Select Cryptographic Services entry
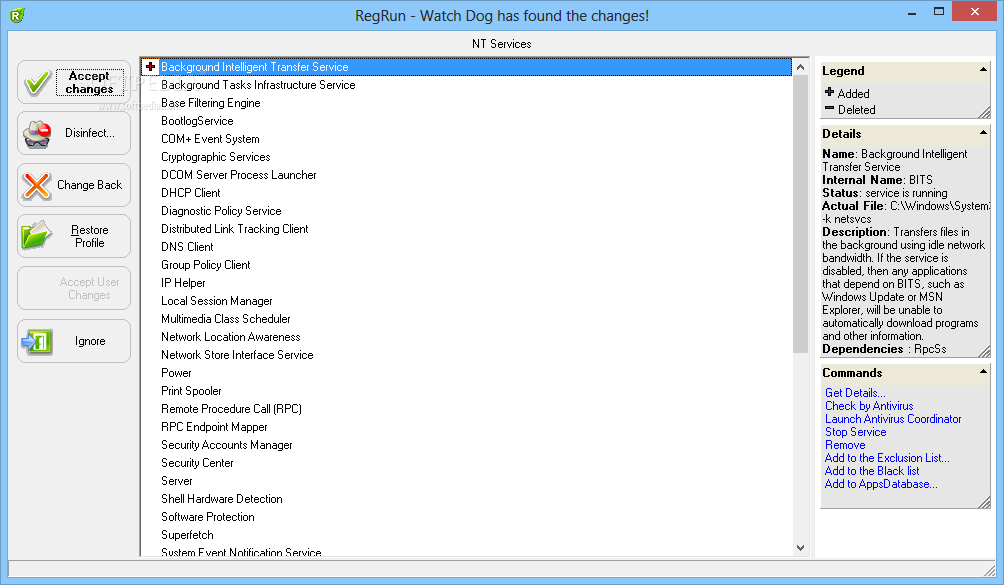1004x585 pixels. click(x=216, y=157)
